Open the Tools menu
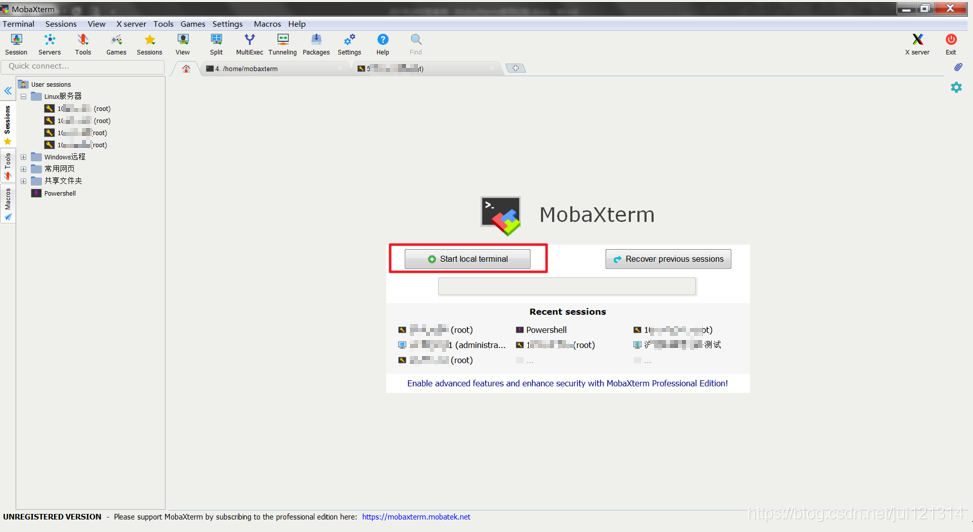 (x=163, y=24)
